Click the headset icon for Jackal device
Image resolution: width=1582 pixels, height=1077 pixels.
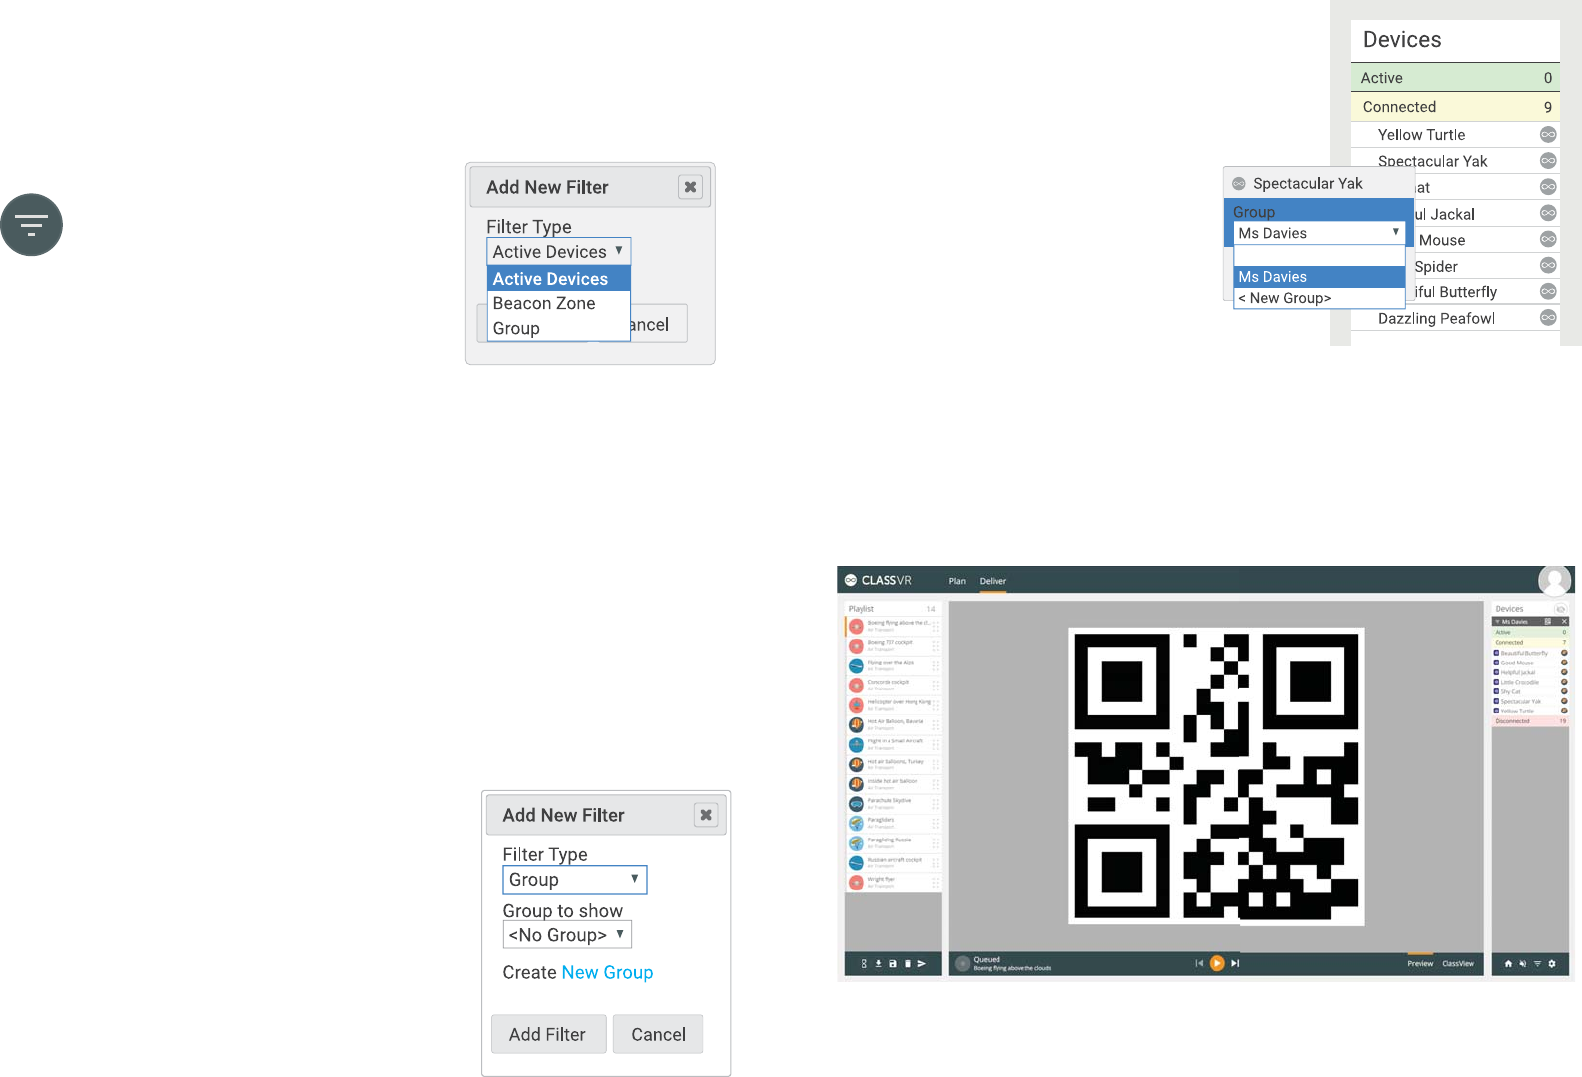click(x=1548, y=213)
